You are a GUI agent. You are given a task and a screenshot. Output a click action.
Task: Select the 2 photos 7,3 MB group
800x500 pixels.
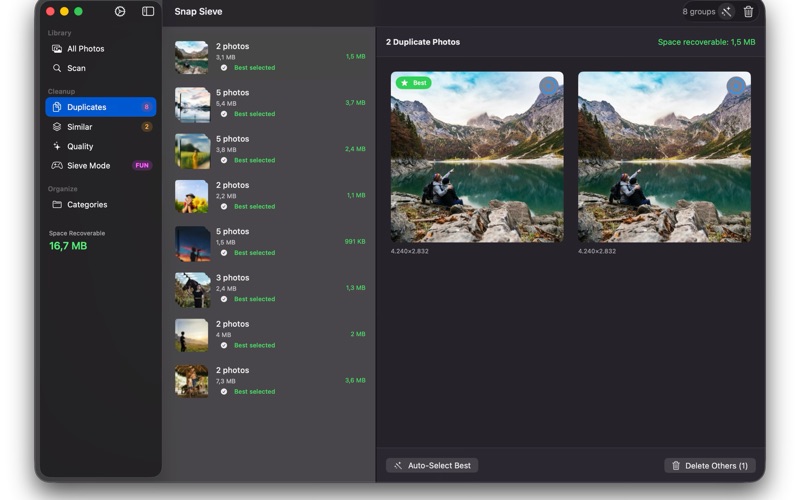pos(270,381)
